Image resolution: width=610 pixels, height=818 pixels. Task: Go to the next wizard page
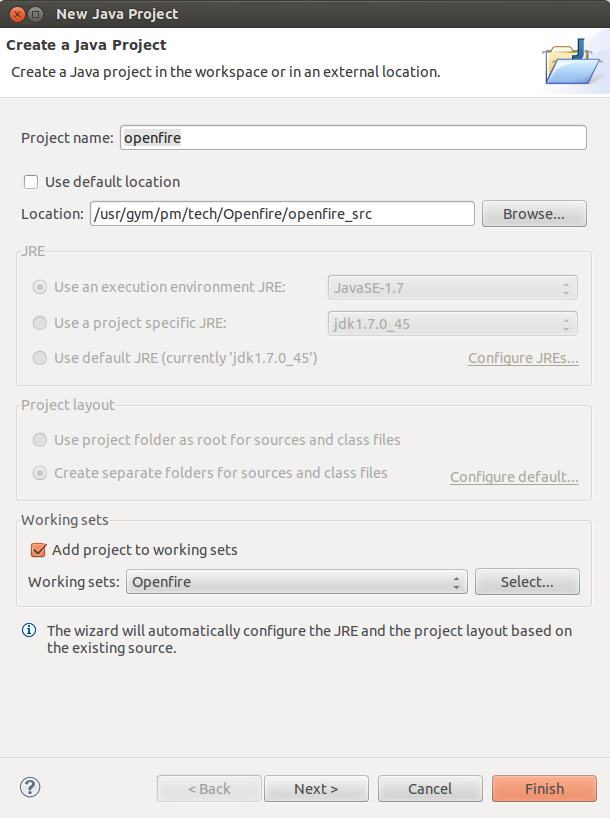point(316,788)
